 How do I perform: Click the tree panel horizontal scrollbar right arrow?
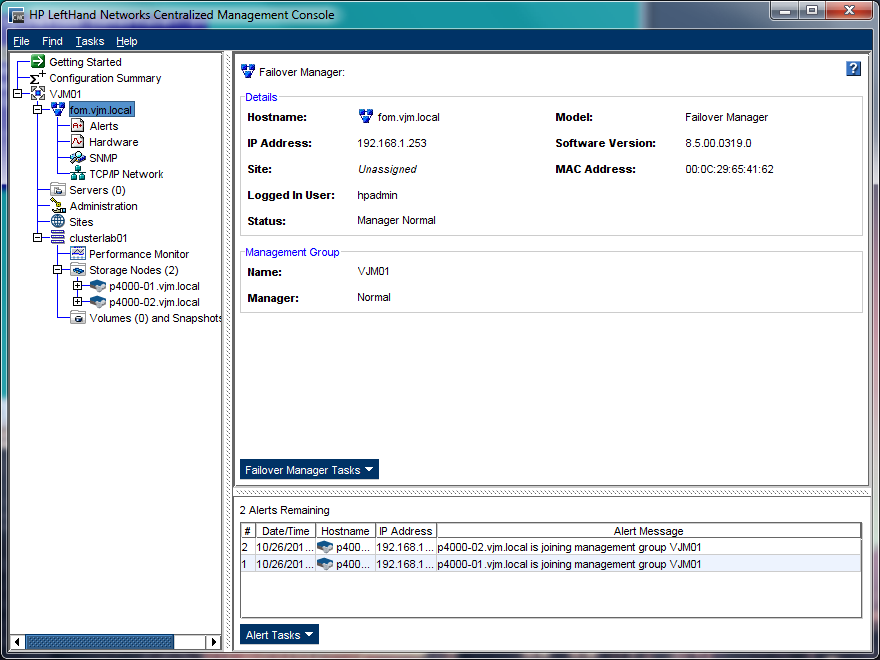pyautogui.click(x=213, y=642)
